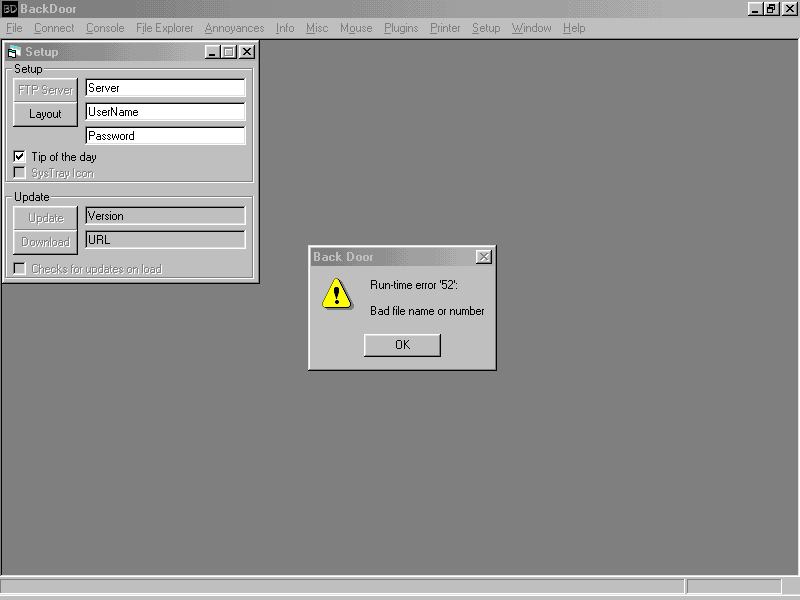
Task: Close the Back Door error dialog
Action: point(484,257)
